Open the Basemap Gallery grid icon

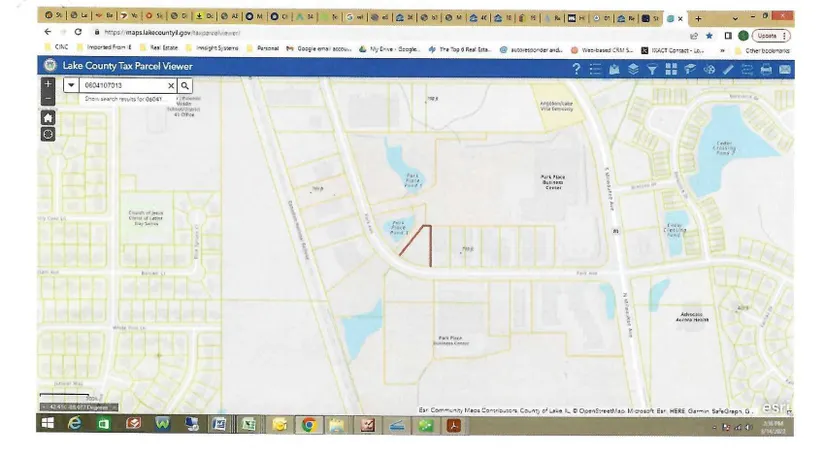click(671, 68)
